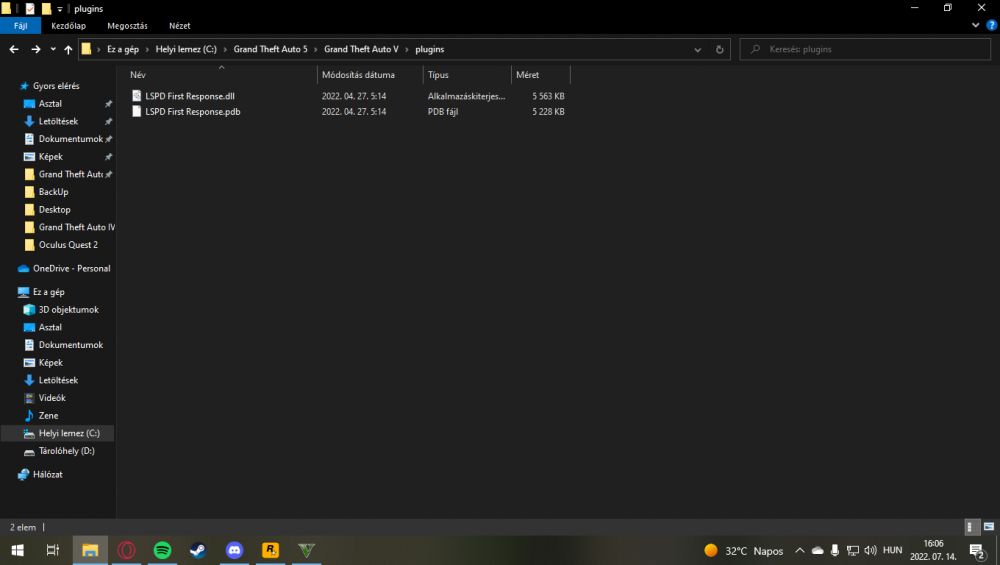Click File Explorer taskbar icon

[x=90, y=550]
